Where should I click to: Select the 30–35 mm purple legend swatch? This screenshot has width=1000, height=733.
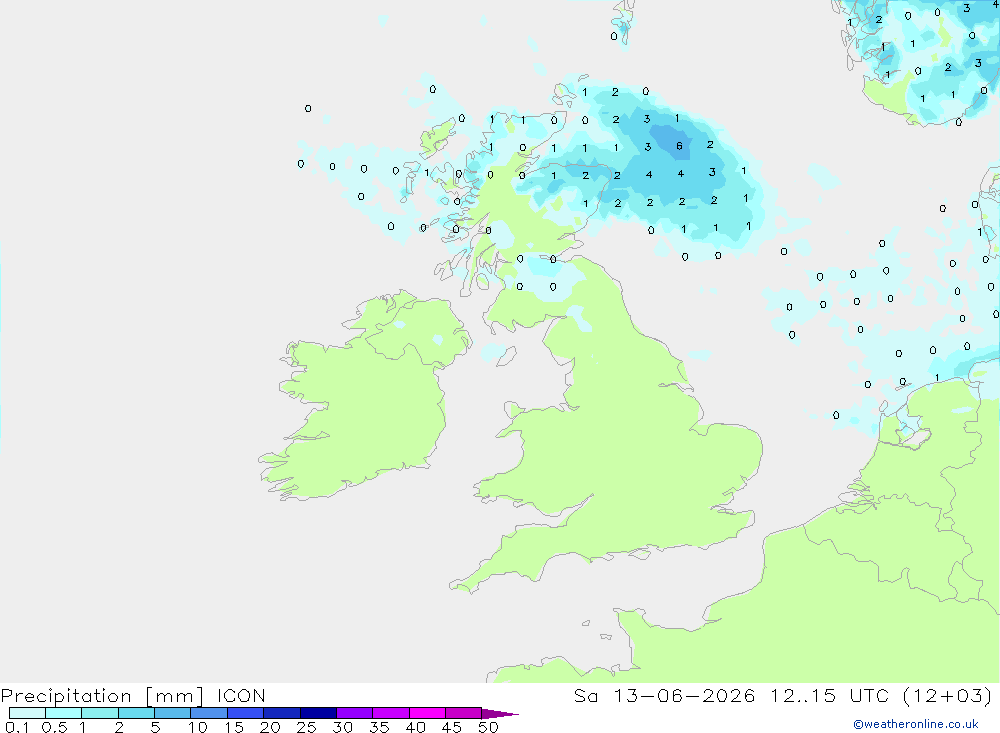click(x=355, y=713)
